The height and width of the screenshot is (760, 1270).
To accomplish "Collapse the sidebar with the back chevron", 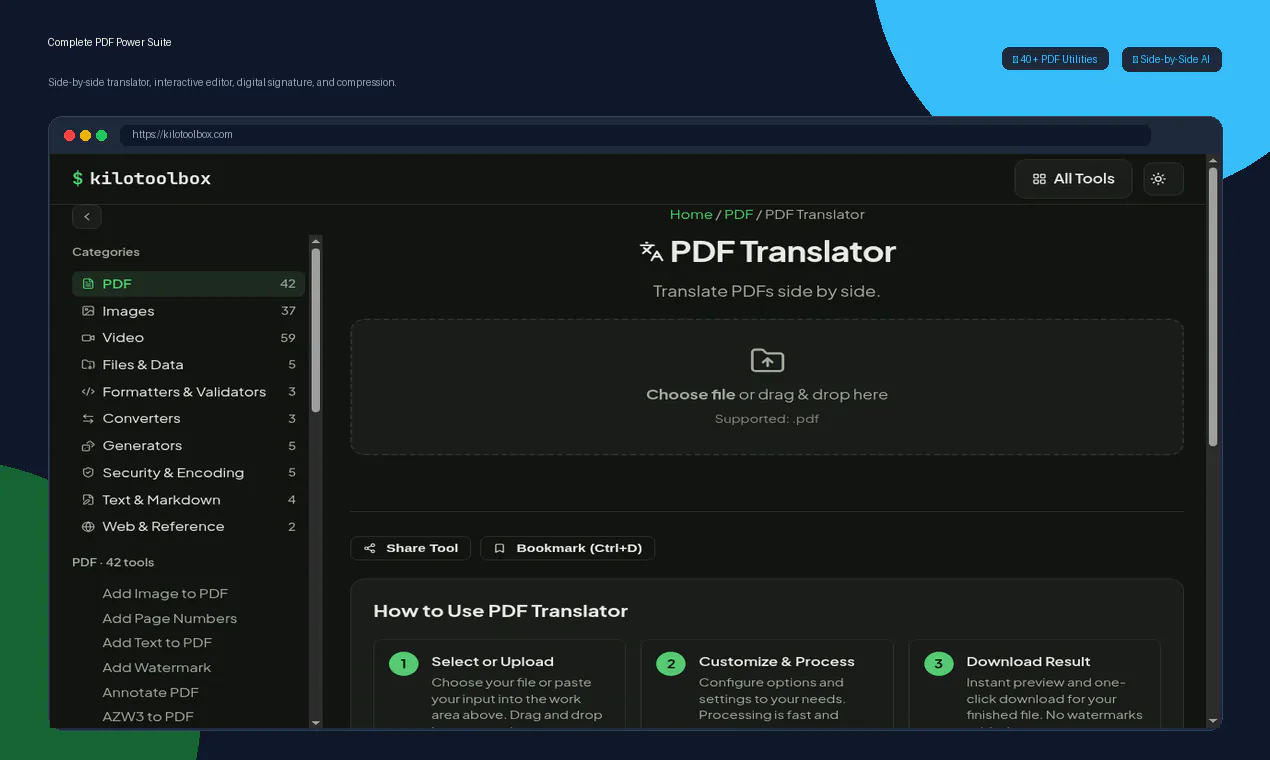I will click(x=87, y=216).
